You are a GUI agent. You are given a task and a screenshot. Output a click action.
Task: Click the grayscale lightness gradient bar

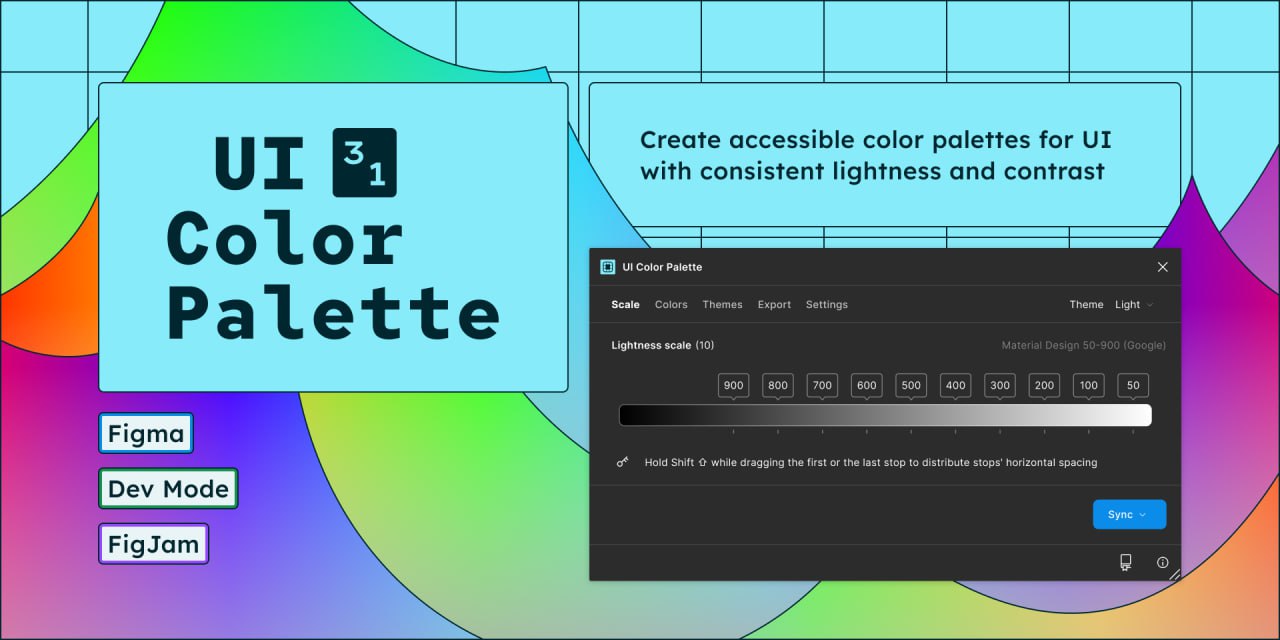(x=885, y=415)
